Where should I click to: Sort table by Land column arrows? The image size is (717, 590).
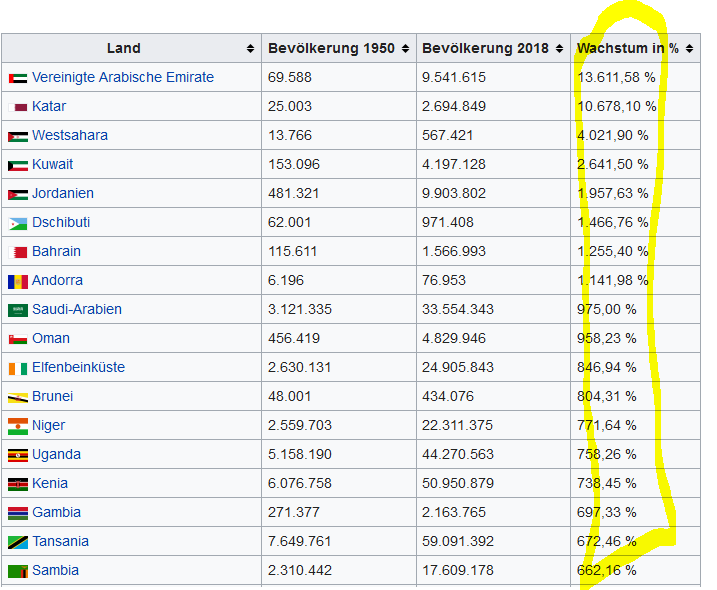click(x=249, y=48)
